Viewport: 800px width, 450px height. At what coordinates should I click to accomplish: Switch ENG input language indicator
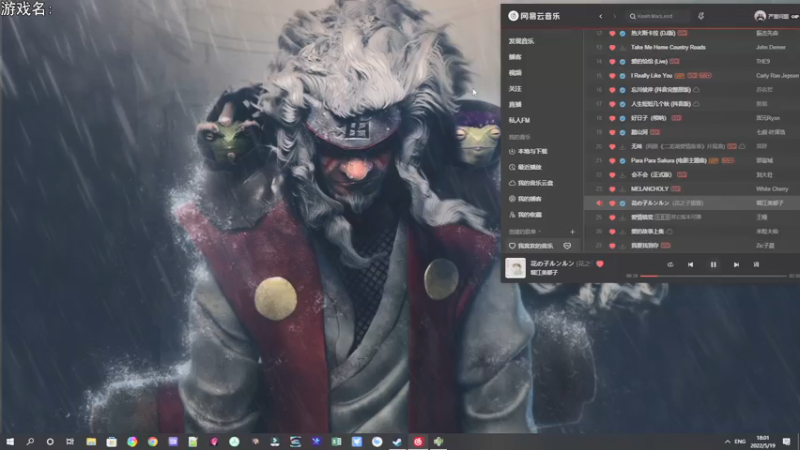pos(740,441)
